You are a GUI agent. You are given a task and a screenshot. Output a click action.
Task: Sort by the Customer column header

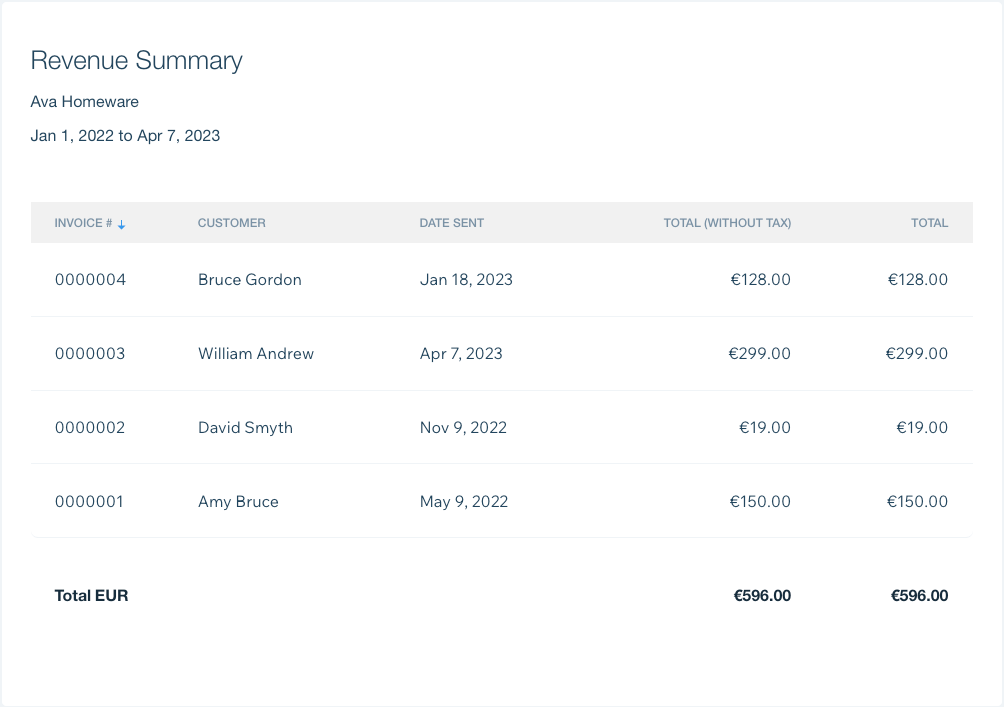click(231, 223)
